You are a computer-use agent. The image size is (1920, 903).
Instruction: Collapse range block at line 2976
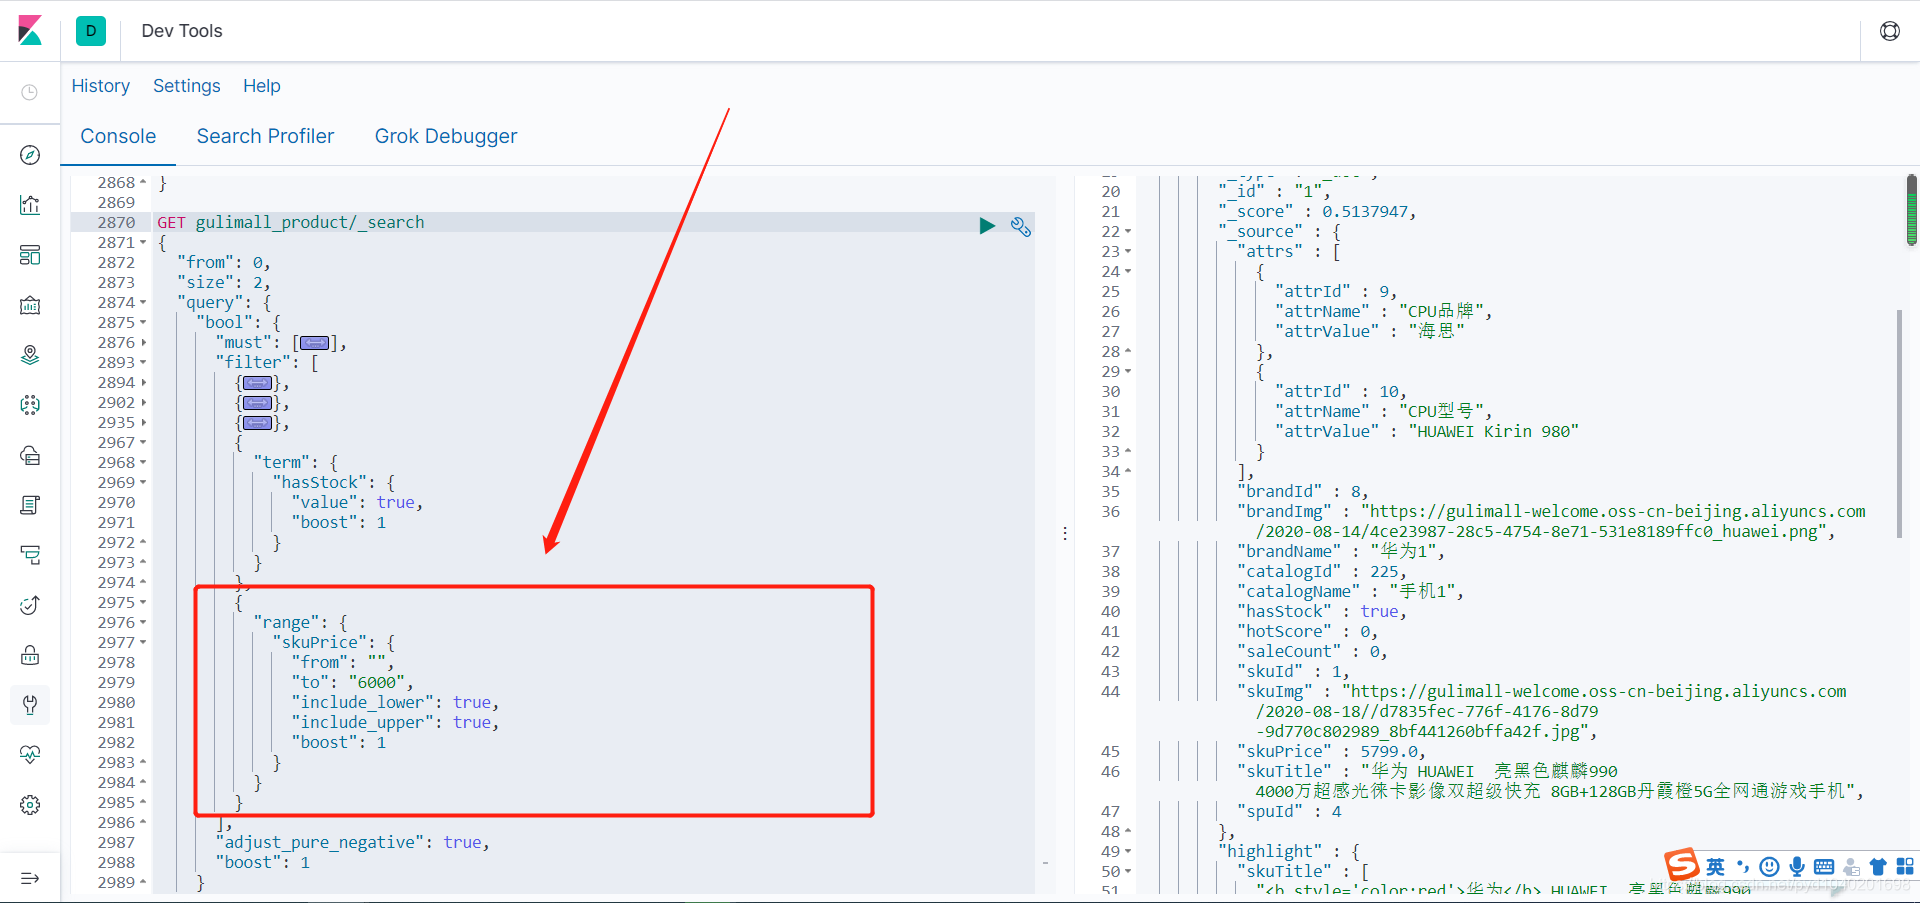143,623
